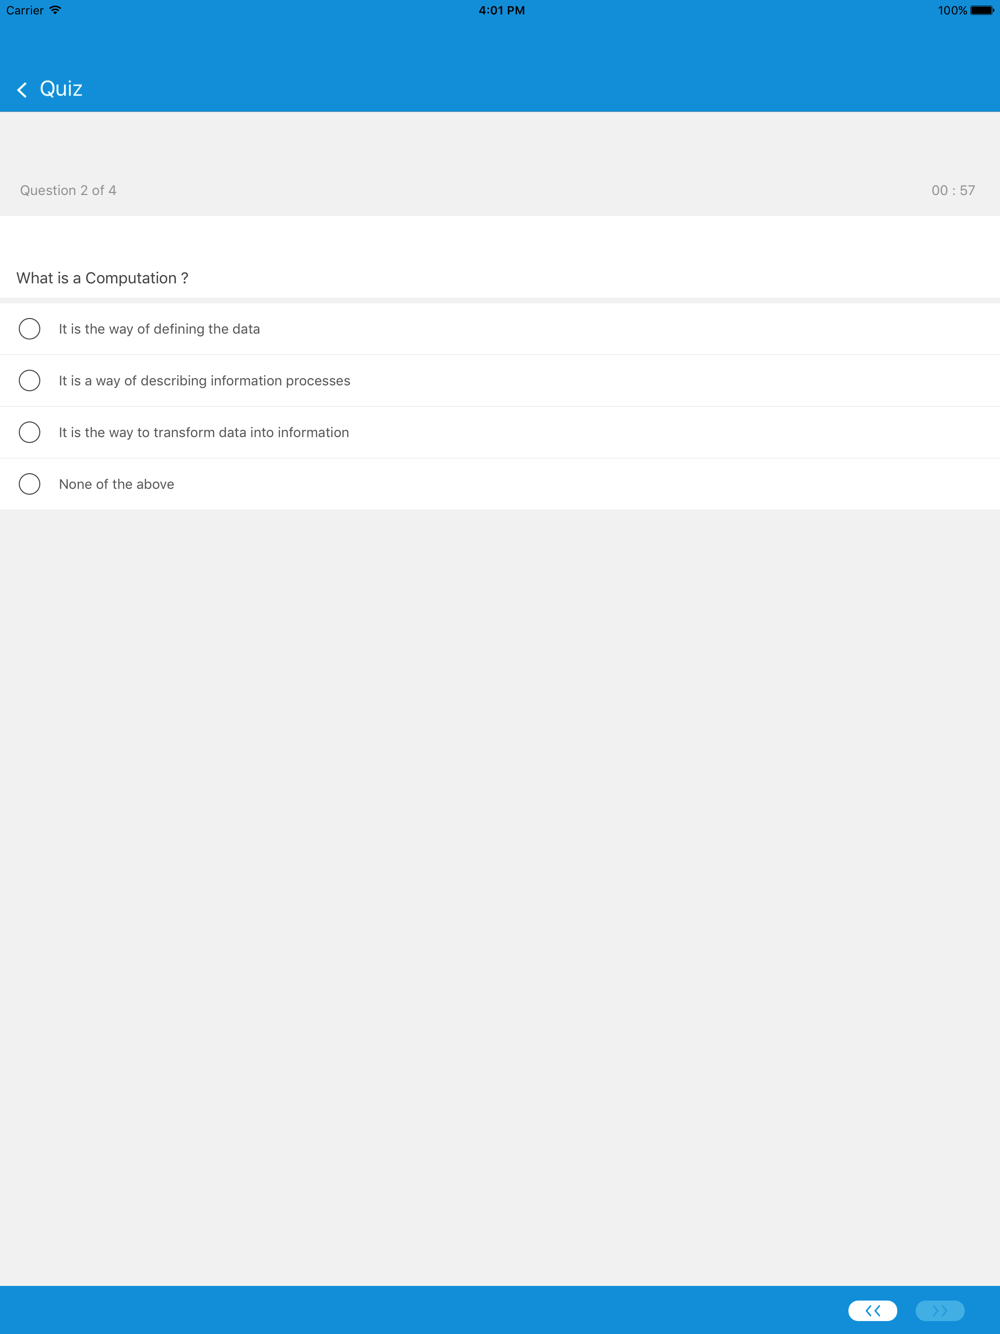Viewport: 1000px width, 1334px height.
Task: Tap answer row 'It is the way to transform data into information'
Action: point(500,432)
